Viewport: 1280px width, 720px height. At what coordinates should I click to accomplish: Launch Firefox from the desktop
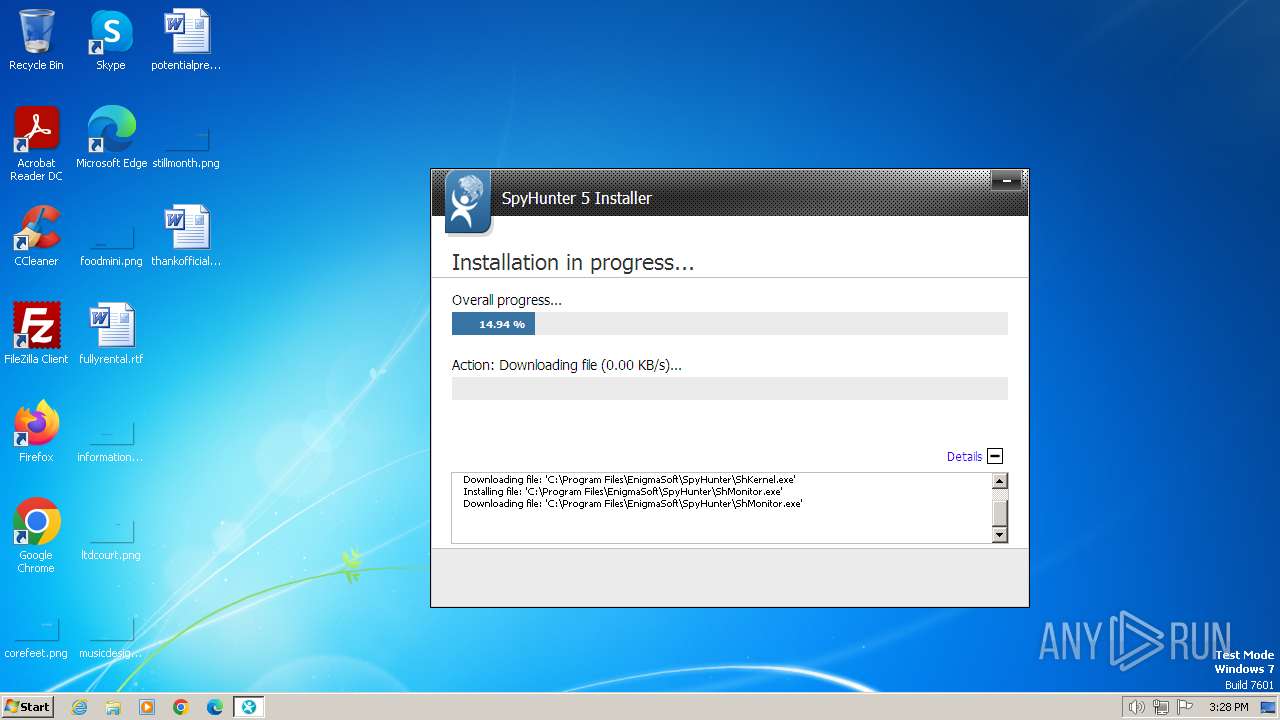[36, 431]
